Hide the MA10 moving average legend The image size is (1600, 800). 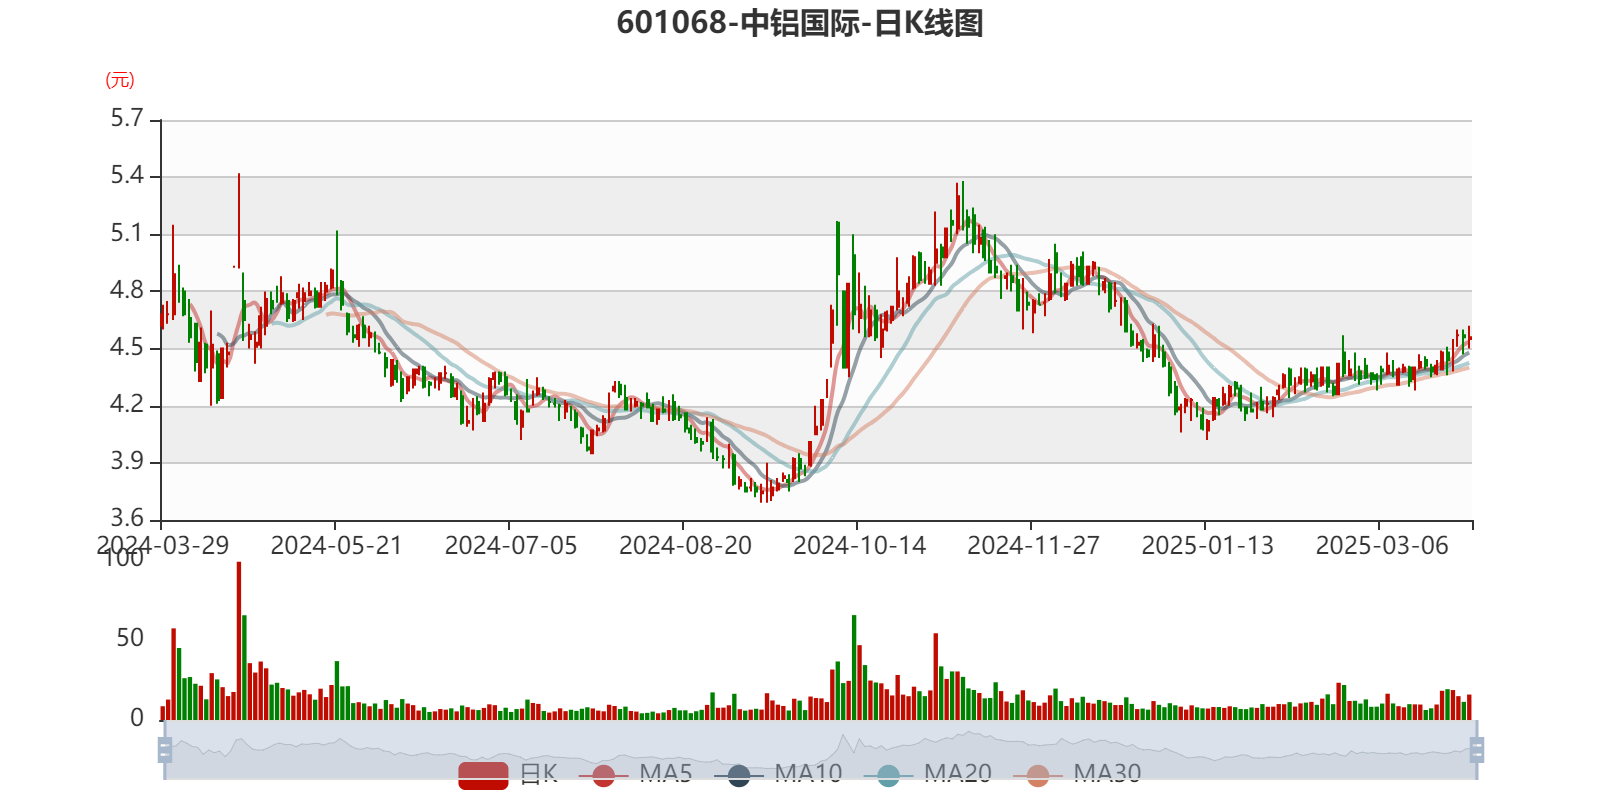[x=778, y=774]
